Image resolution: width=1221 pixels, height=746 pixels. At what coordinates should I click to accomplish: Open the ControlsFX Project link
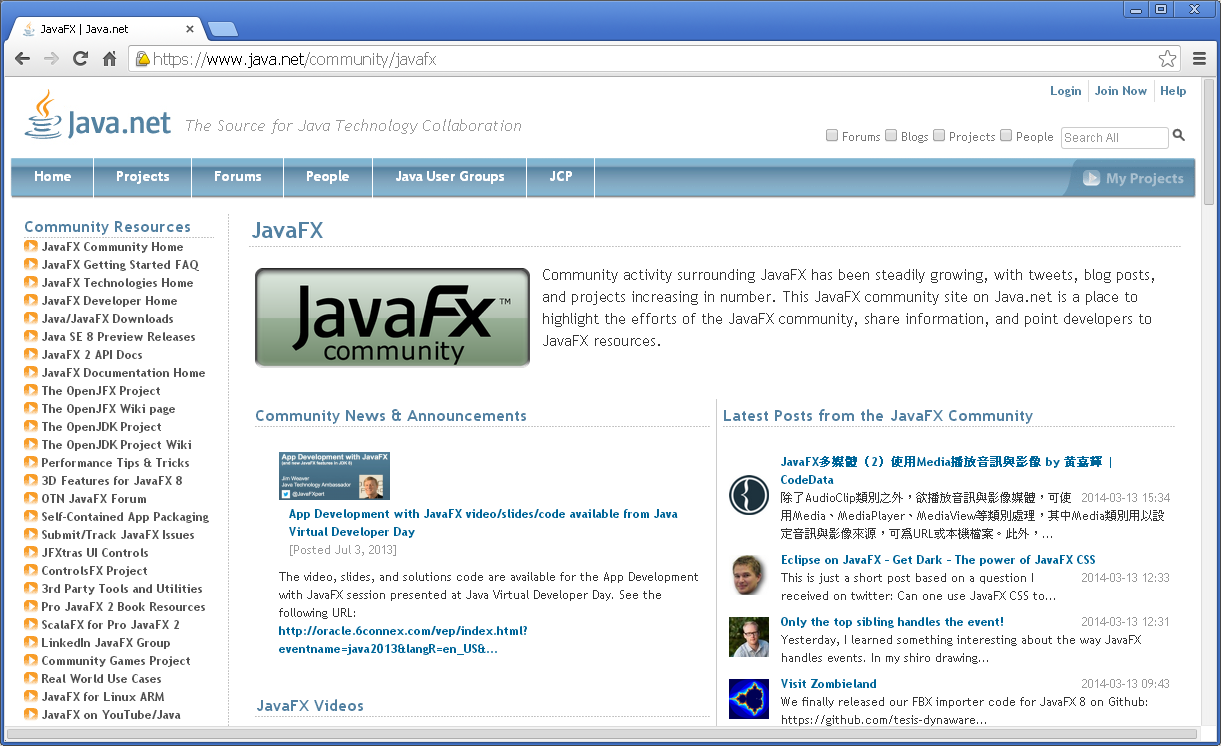(x=95, y=571)
